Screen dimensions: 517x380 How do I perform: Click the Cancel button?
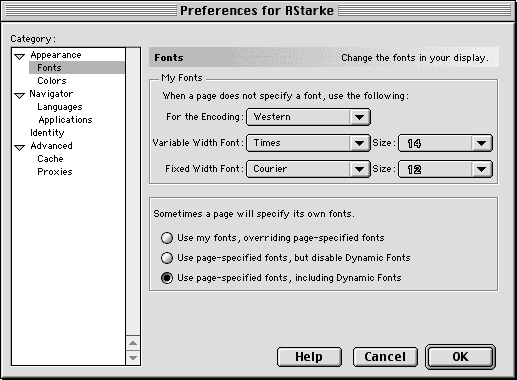[385, 357]
